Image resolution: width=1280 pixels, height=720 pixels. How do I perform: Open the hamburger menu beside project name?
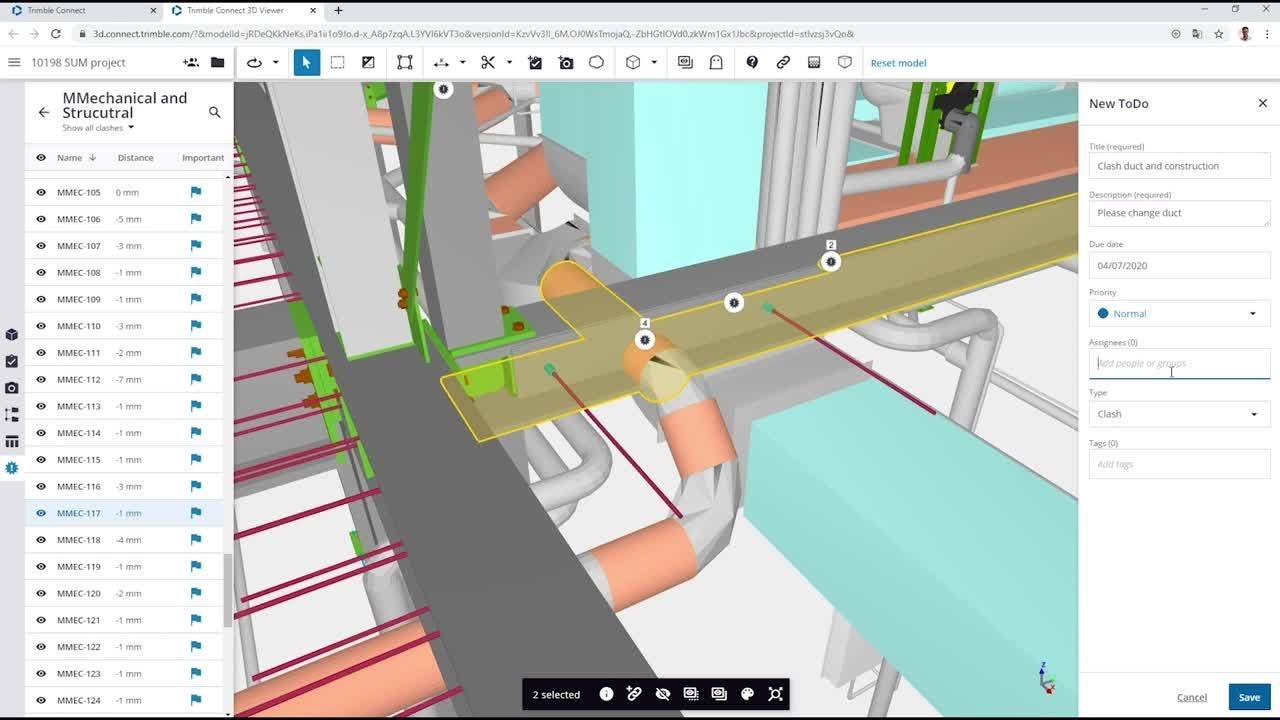point(14,62)
